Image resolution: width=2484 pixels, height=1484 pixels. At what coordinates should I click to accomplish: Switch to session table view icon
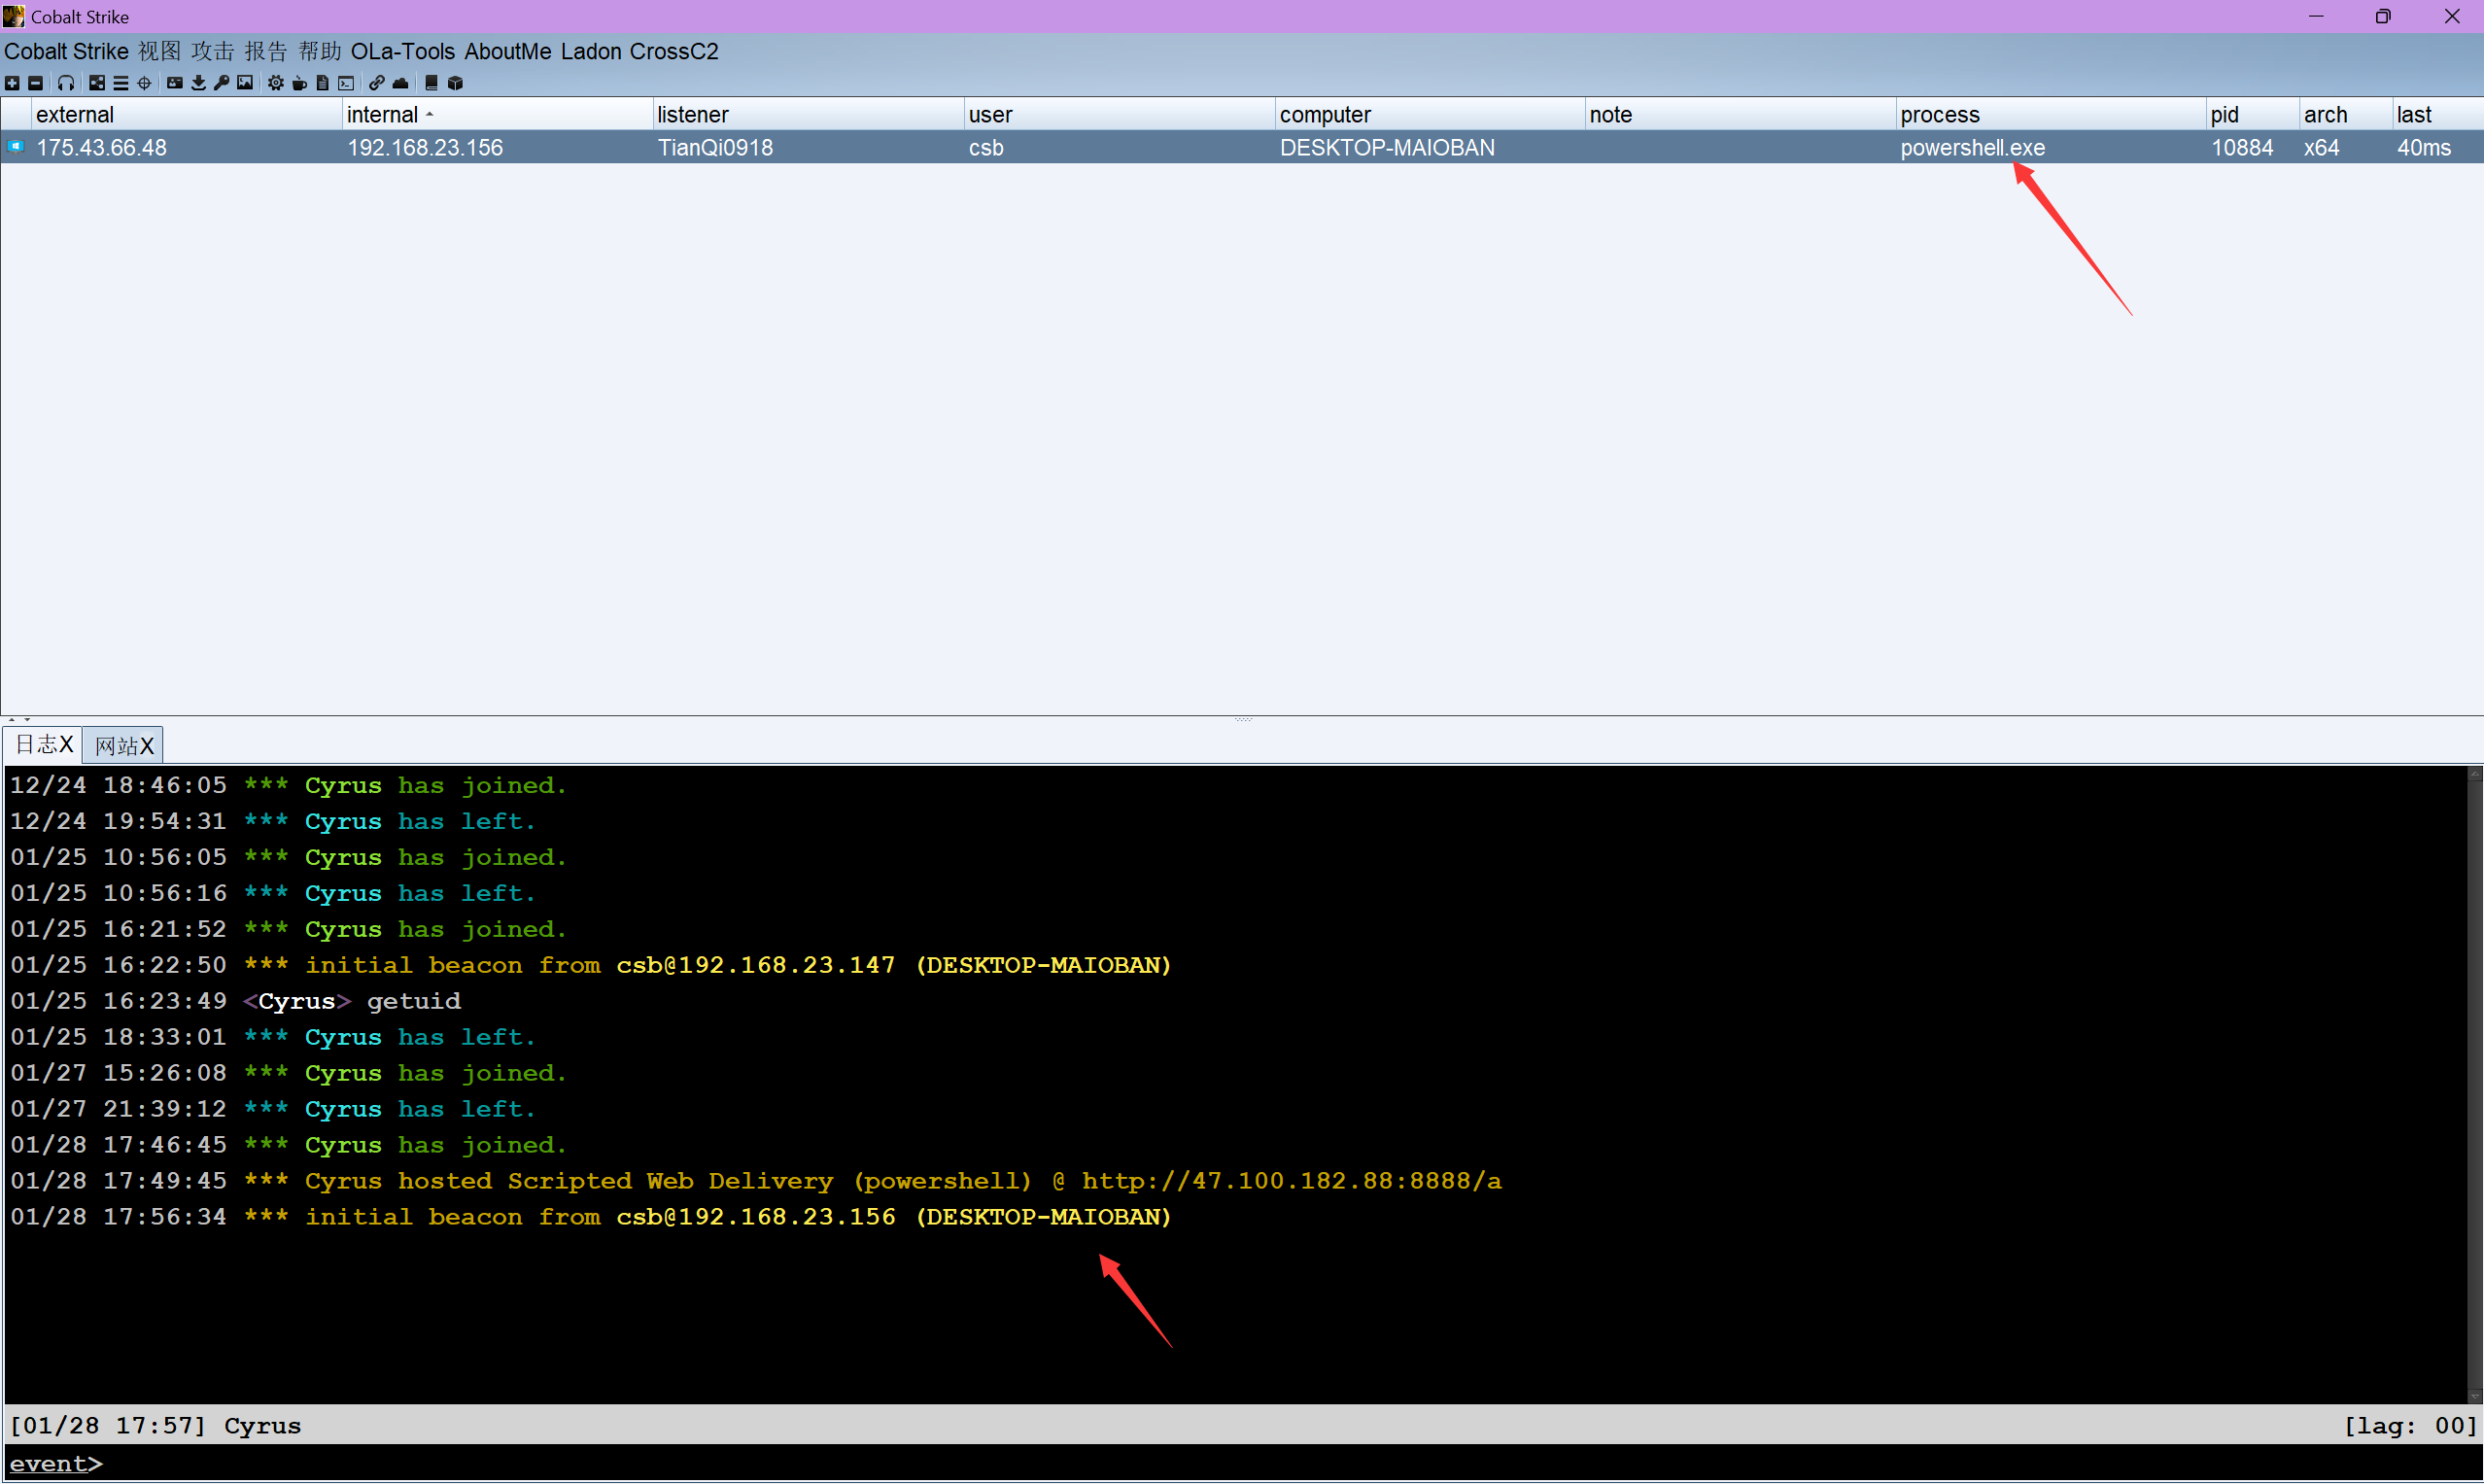121,83
